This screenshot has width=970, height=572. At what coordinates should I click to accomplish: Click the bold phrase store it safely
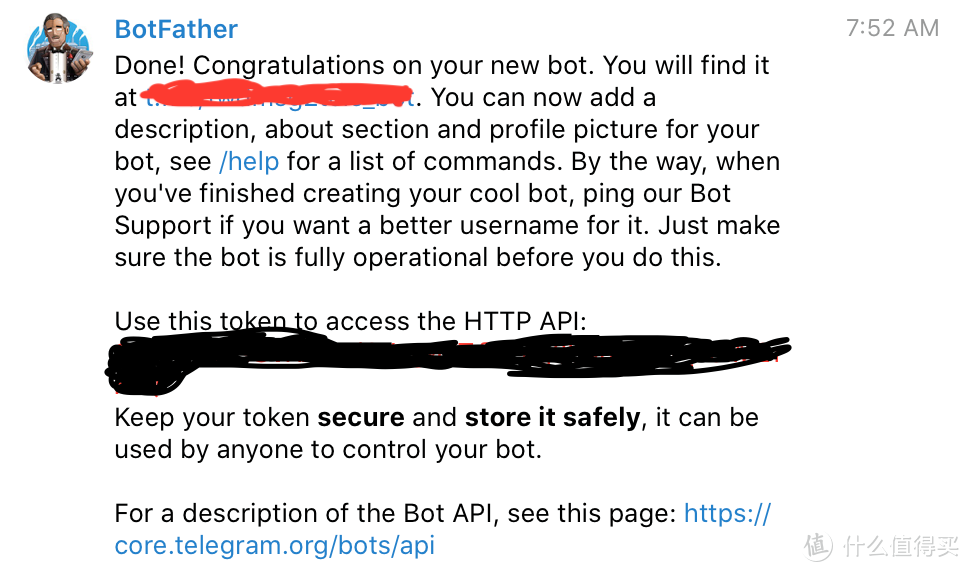click(x=552, y=417)
